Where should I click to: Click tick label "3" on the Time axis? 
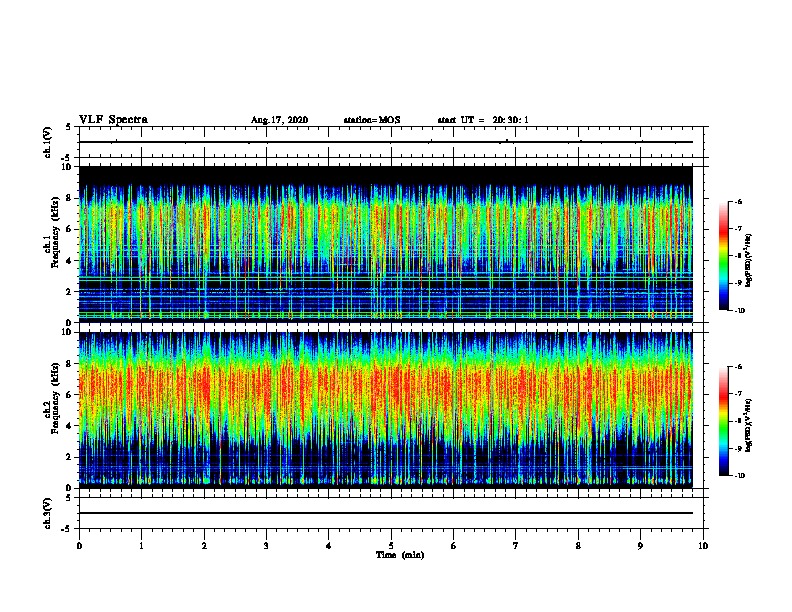[x=266, y=546]
